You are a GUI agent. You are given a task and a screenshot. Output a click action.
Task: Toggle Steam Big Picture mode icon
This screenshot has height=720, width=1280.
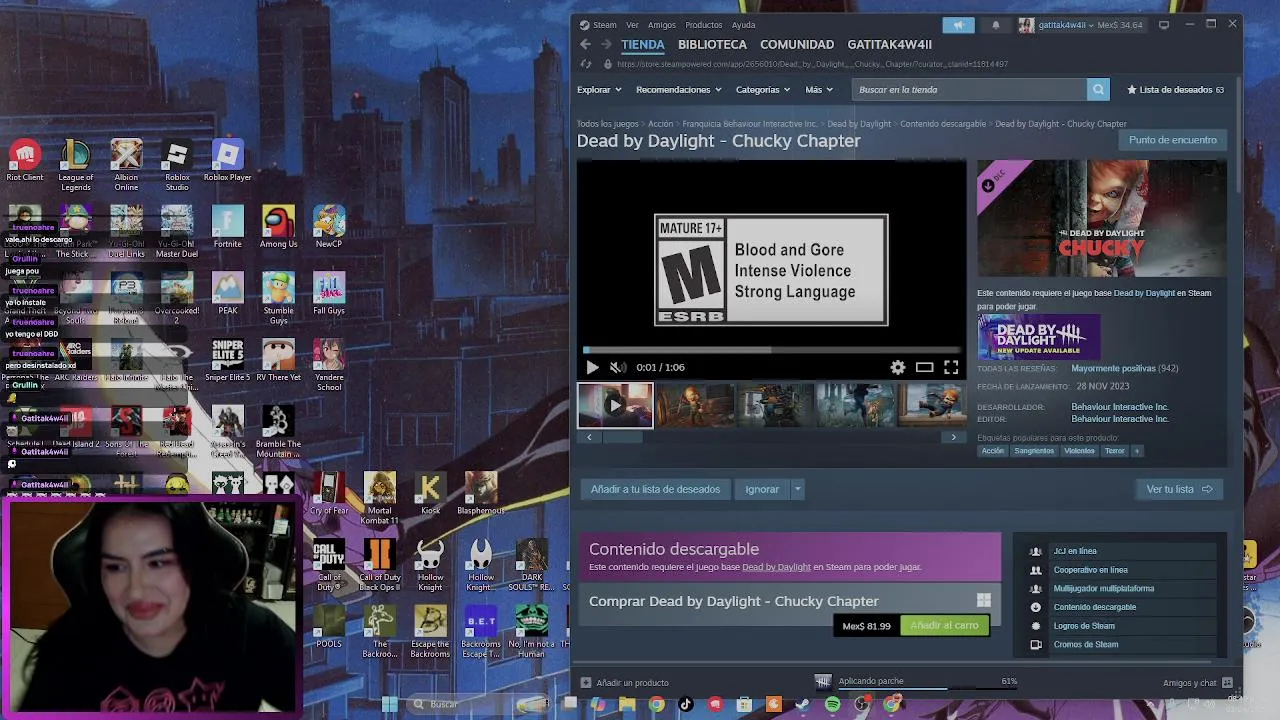pyautogui.click(x=1164, y=25)
